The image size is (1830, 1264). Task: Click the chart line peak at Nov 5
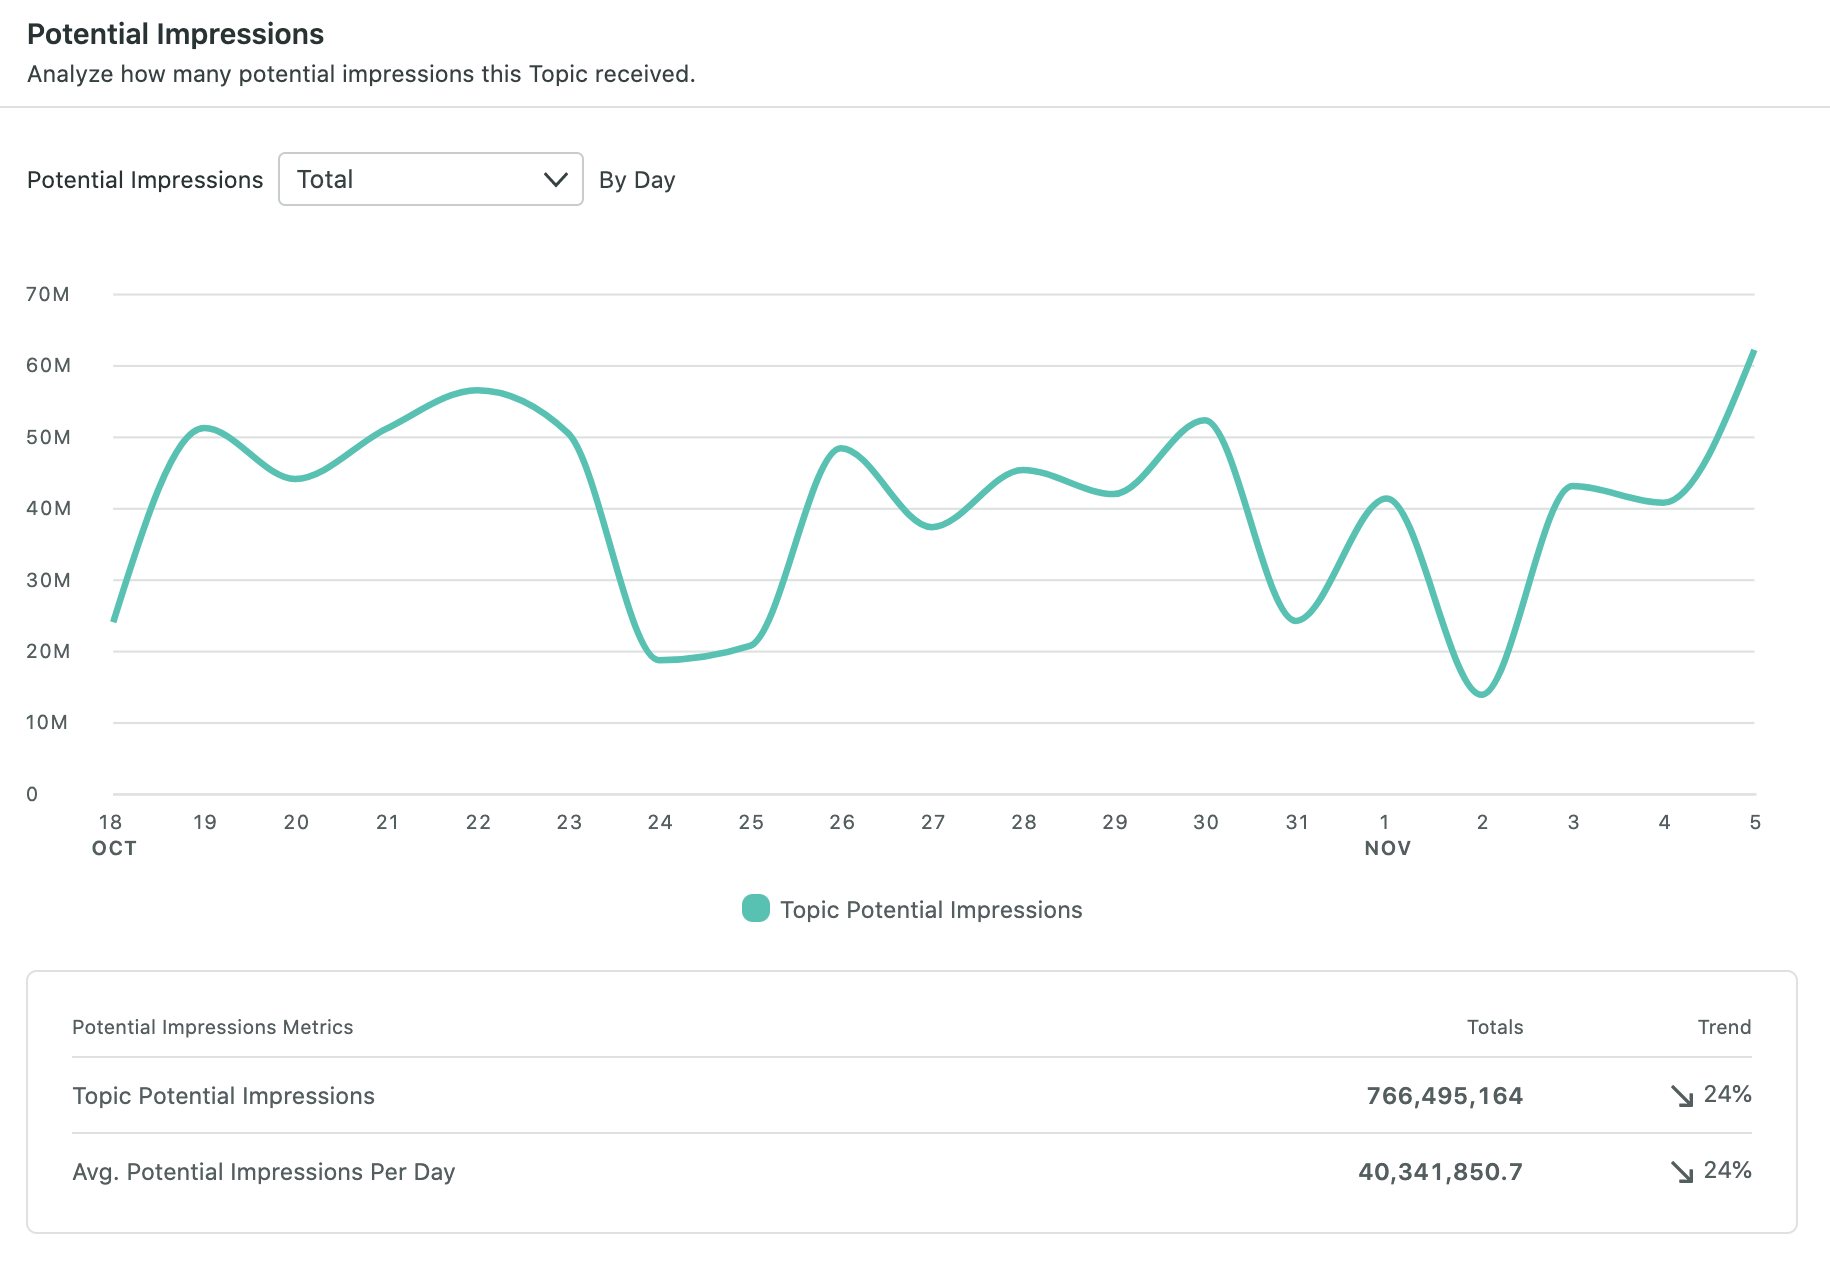click(1753, 352)
